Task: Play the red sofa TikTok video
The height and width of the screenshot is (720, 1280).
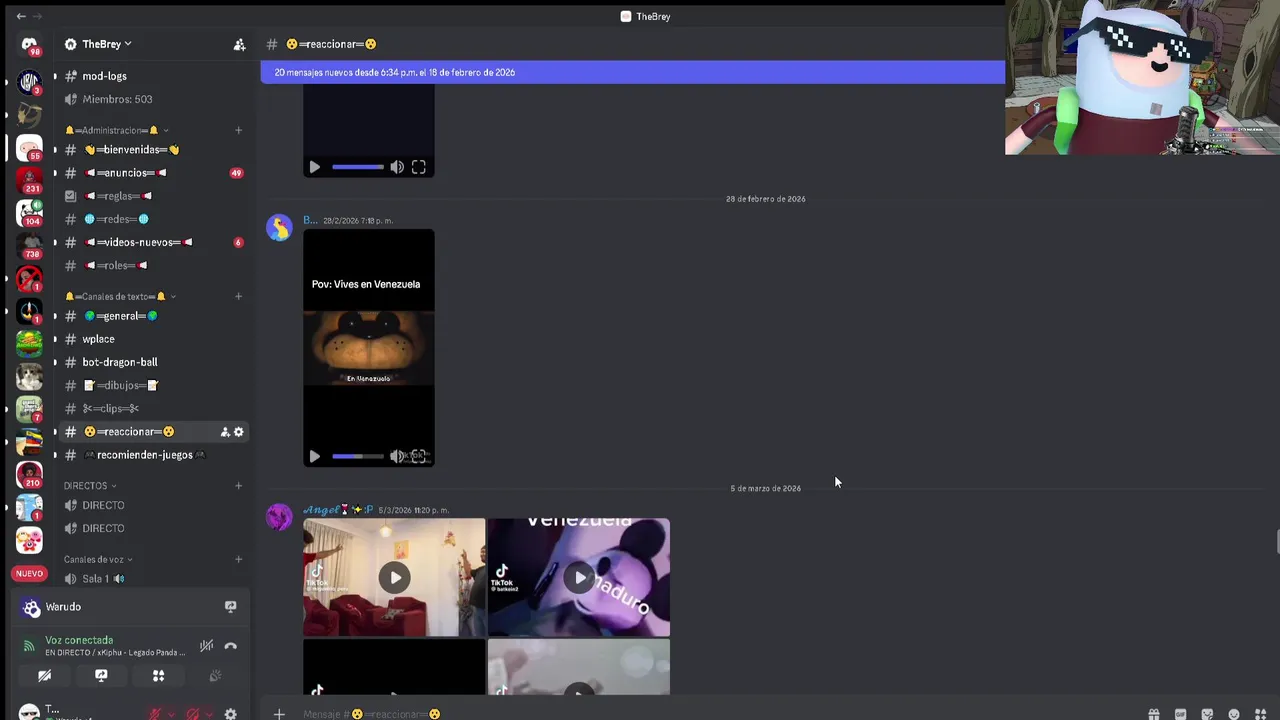Action: [x=395, y=577]
